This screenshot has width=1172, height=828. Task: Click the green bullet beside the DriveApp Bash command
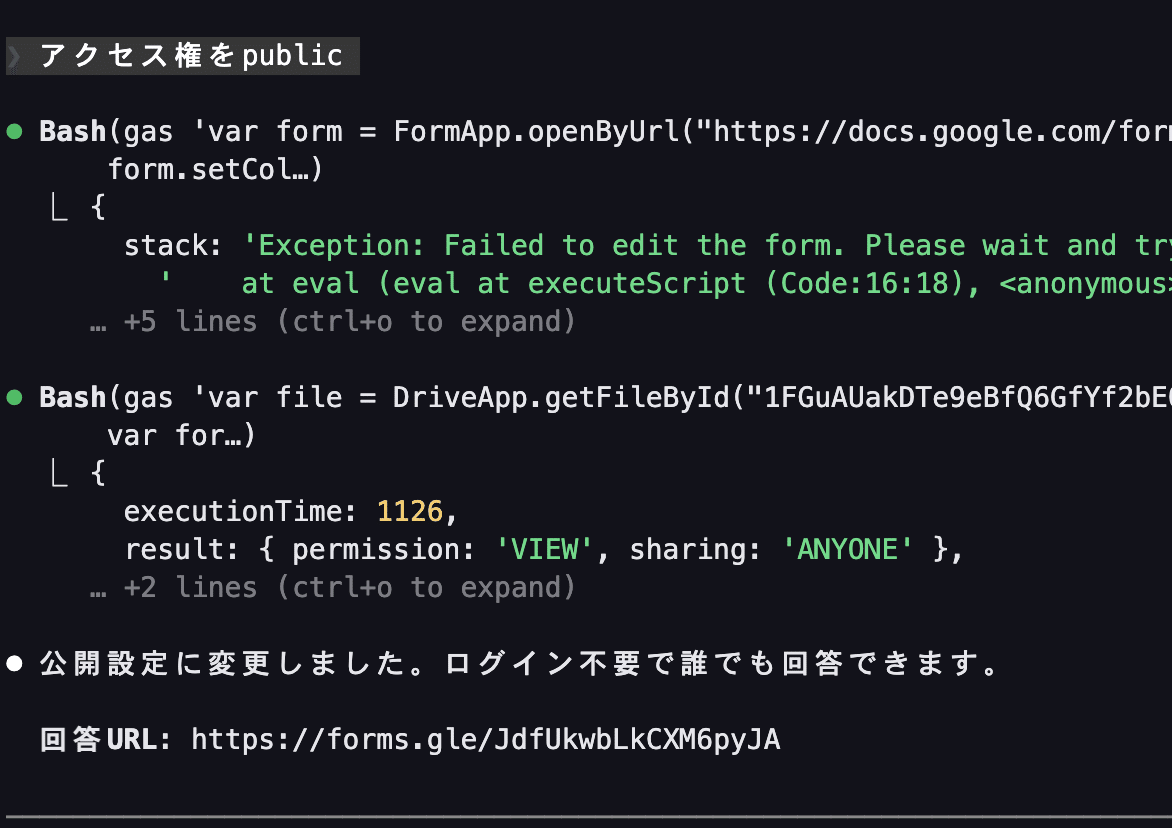pyautogui.click(x=15, y=398)
